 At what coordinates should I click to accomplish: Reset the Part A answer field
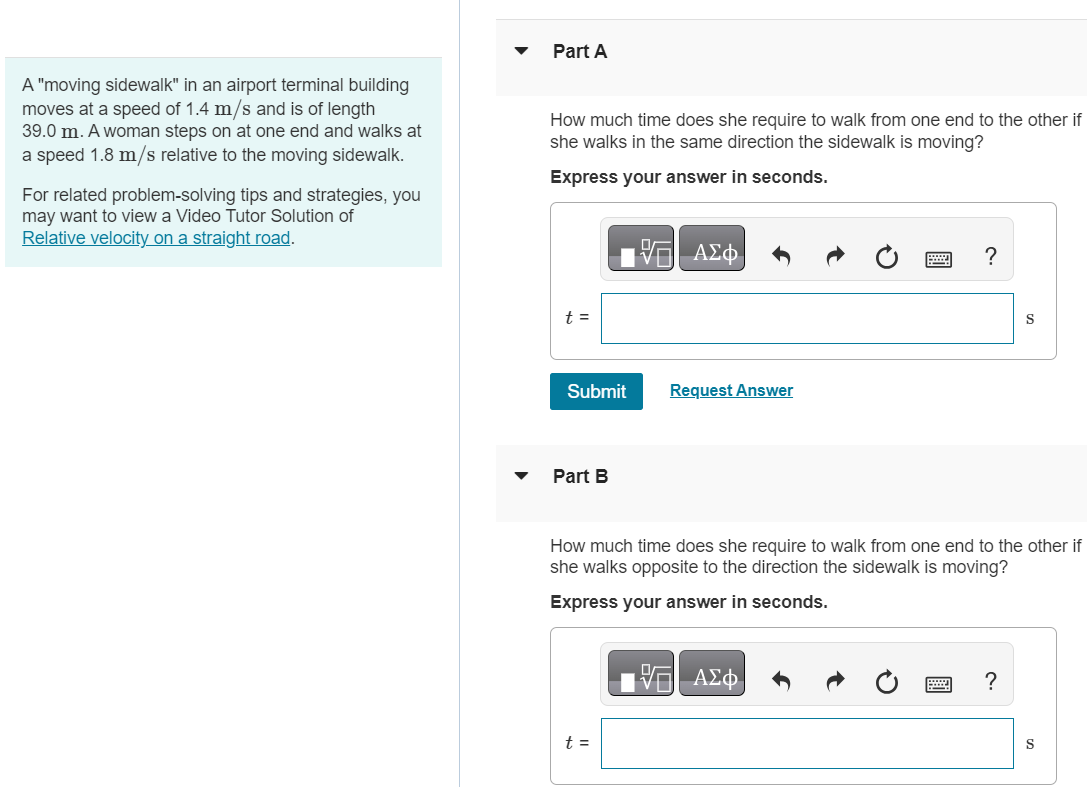887,257
